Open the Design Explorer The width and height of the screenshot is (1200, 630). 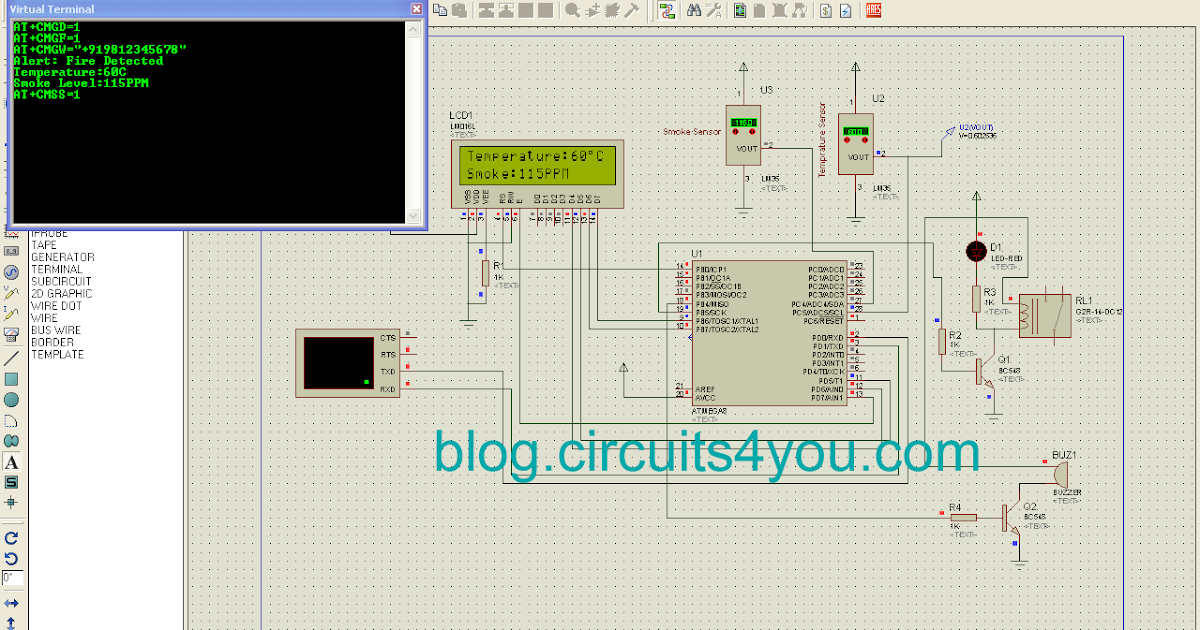click(740, 9)
